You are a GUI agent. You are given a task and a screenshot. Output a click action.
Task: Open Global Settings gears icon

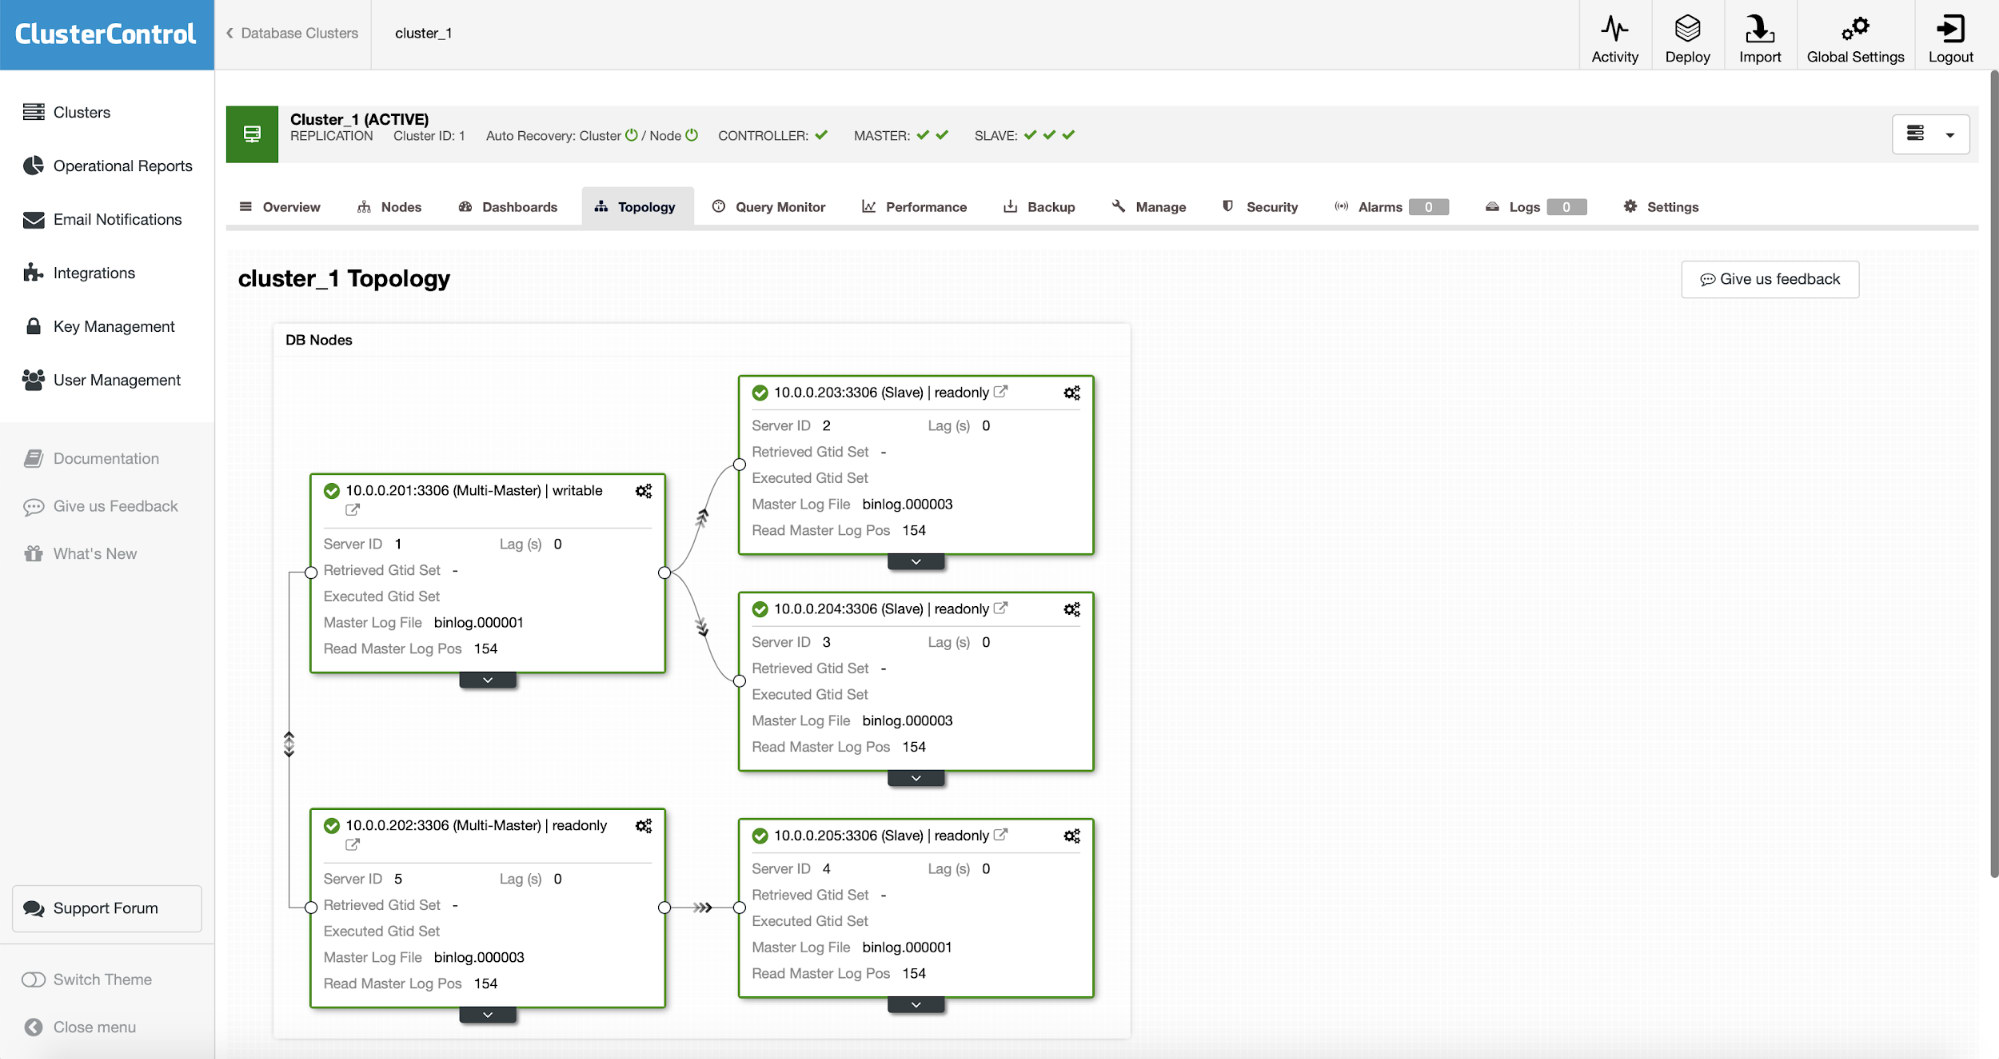click(1855, 38)
